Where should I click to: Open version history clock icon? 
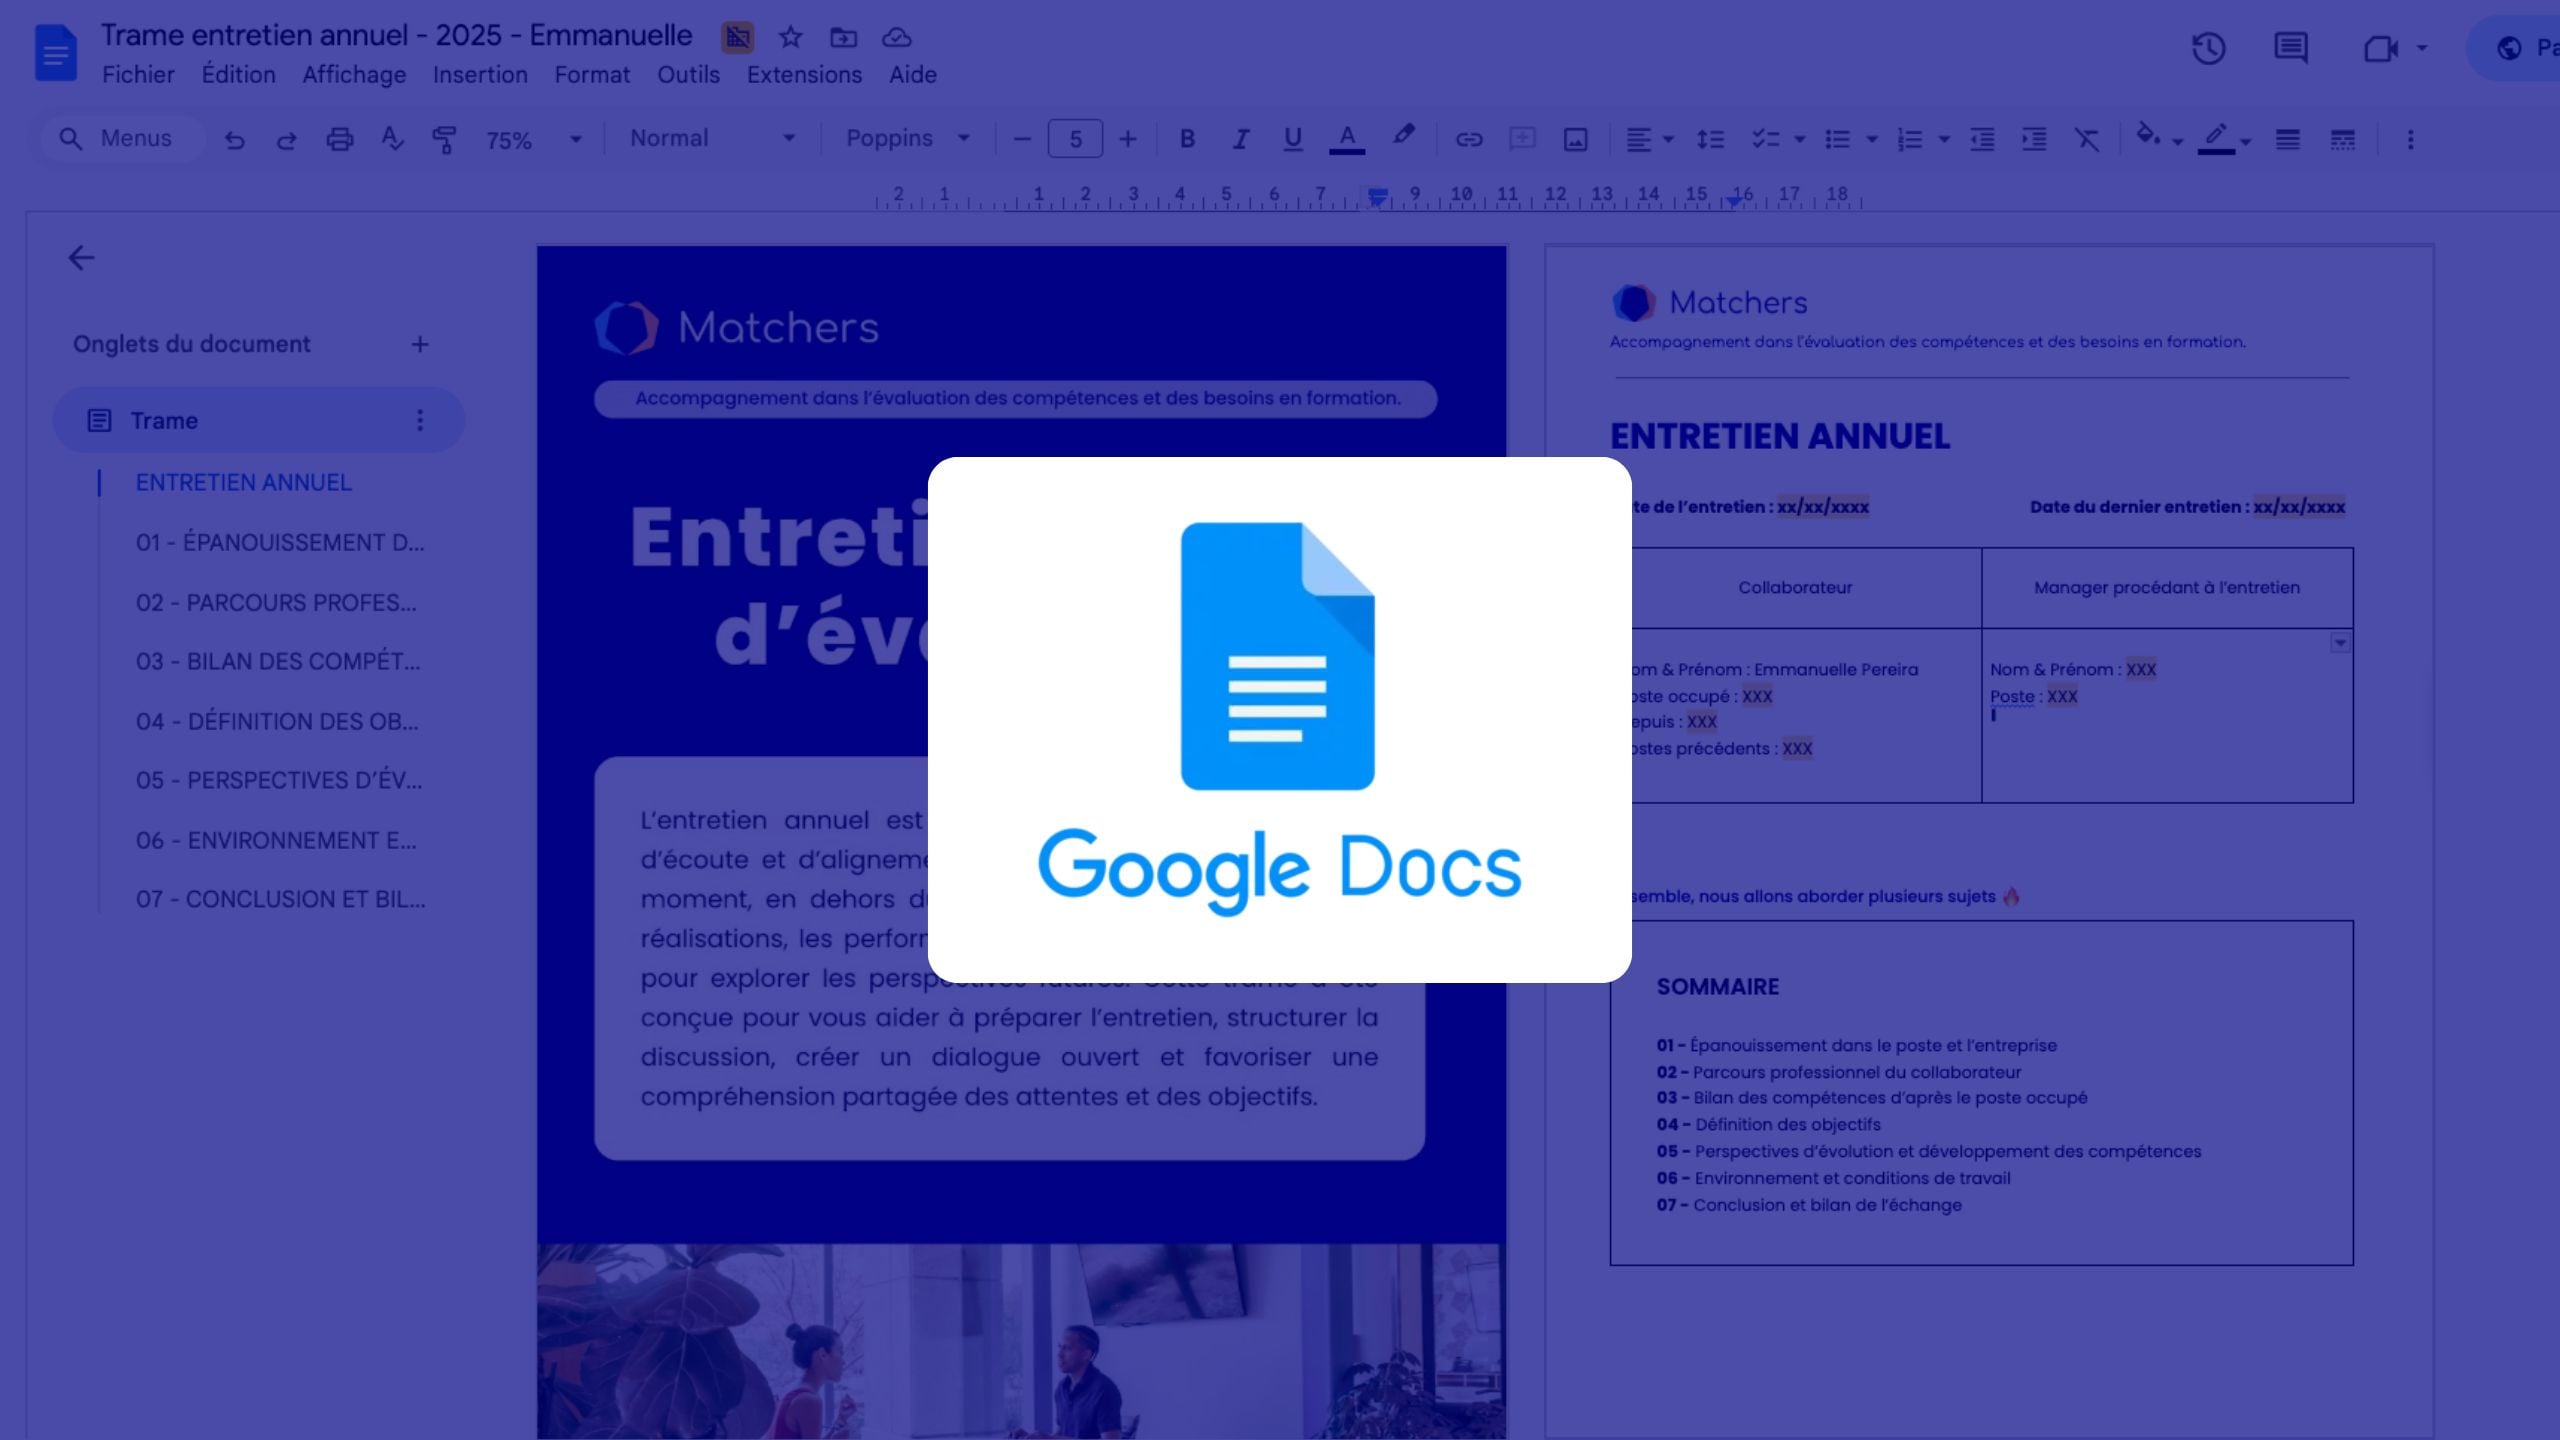pos(2208,48)
